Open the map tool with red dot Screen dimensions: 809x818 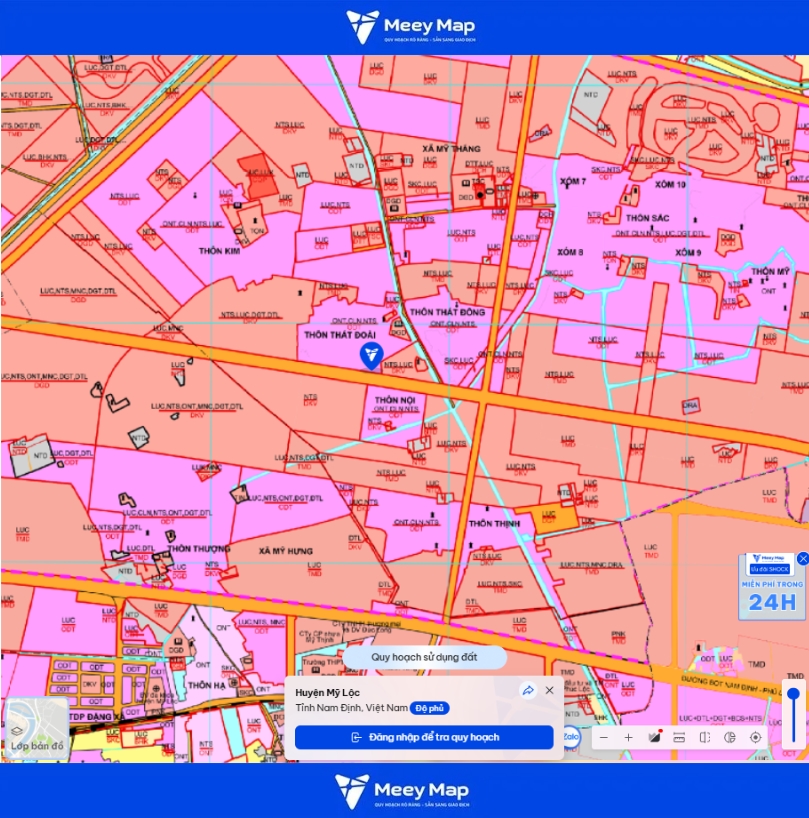click(654, 737)
